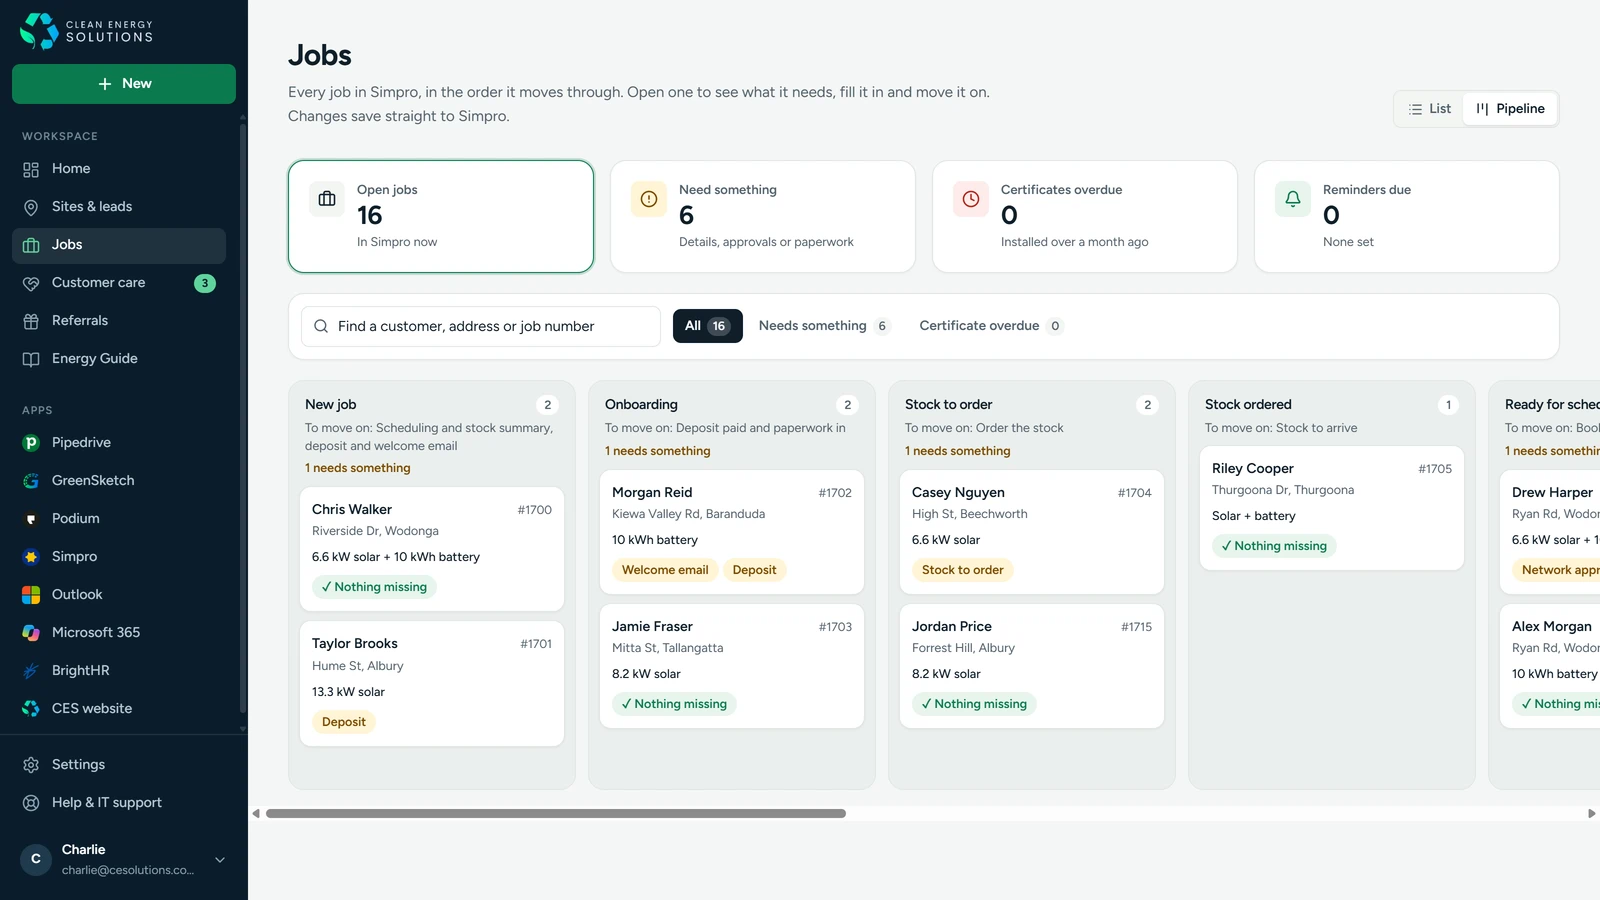This screenshot has height=900, width=1600.
Task: Switch to Pipeline view
Action: click(x=1510, y=109)
